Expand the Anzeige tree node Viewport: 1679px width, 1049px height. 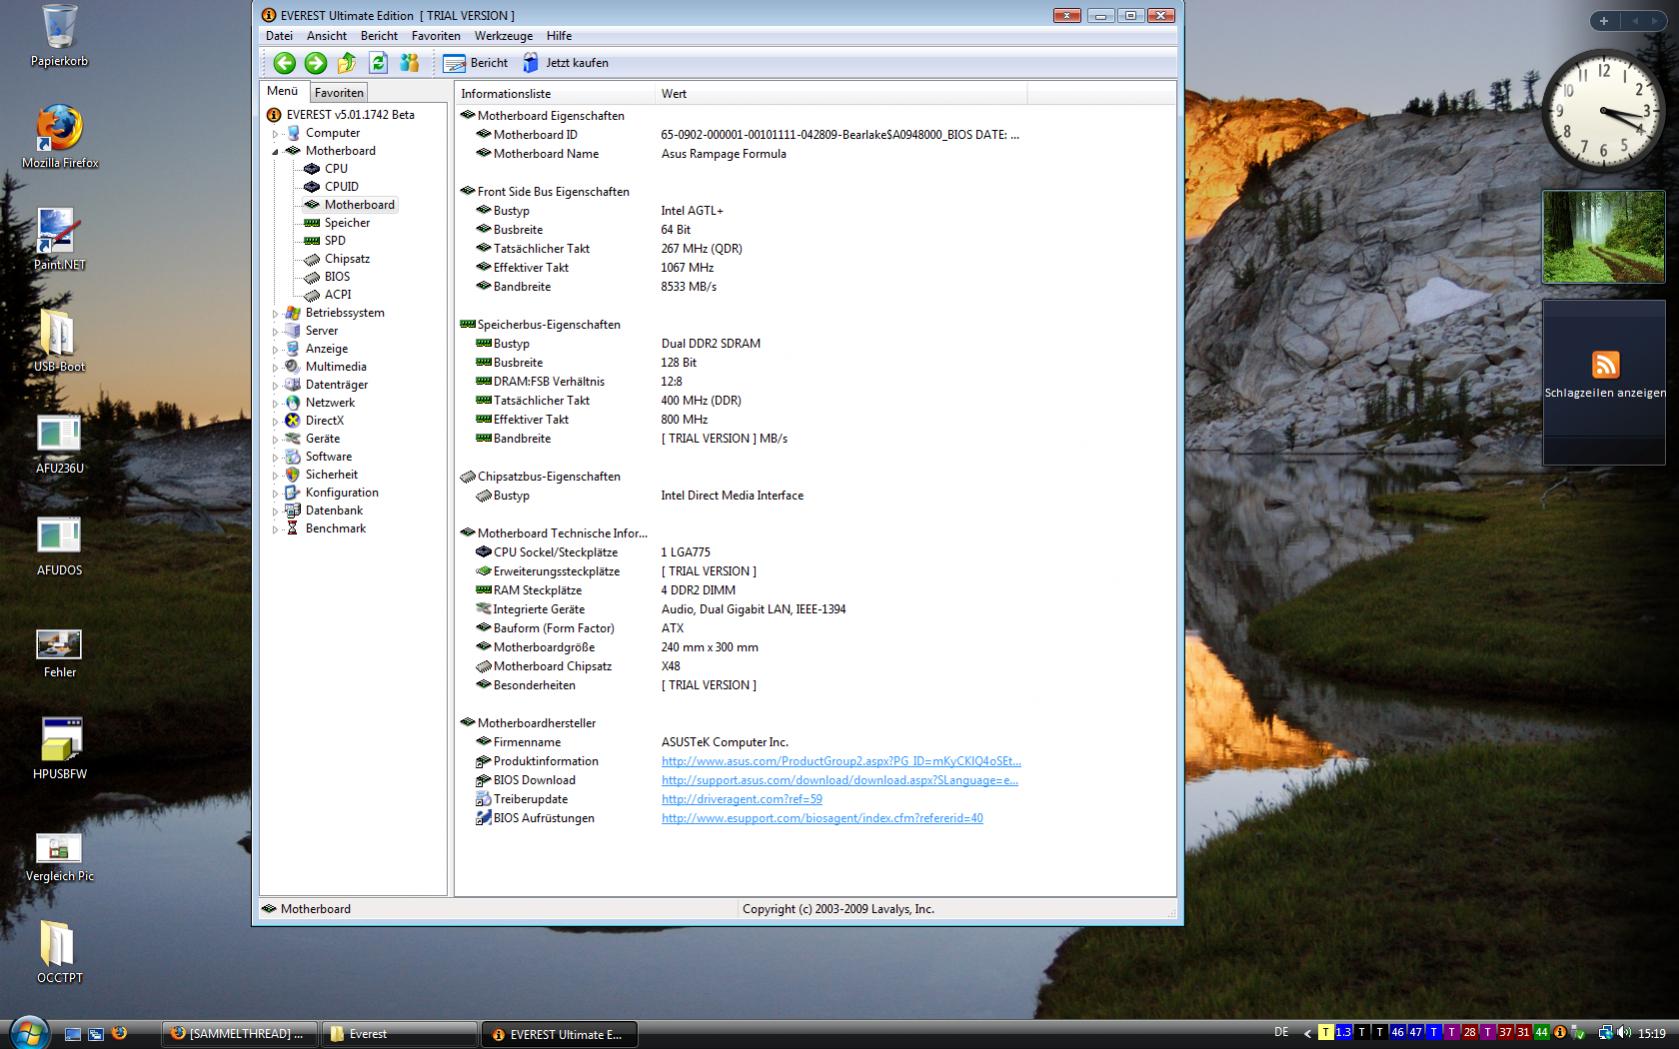(x=275, y=349)
